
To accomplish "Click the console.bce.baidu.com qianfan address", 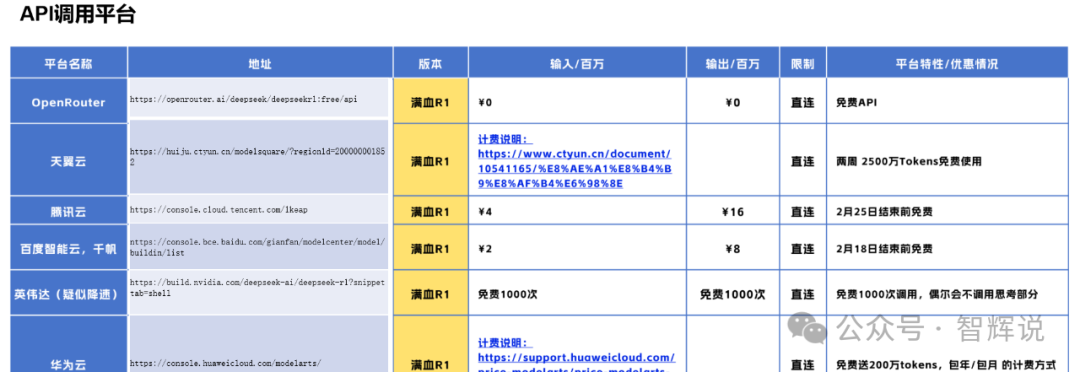I will pyautogui.click(x=258, y=247).
